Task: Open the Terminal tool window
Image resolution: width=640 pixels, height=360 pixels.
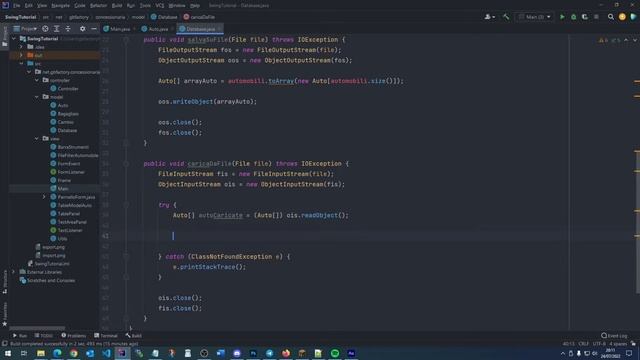Action: coord(106,336)
